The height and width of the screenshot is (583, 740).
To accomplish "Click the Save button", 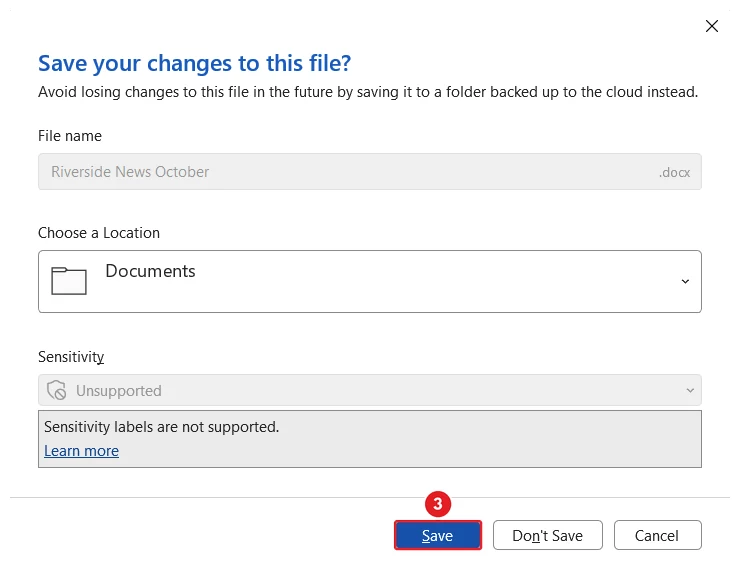I will point(437,535).
